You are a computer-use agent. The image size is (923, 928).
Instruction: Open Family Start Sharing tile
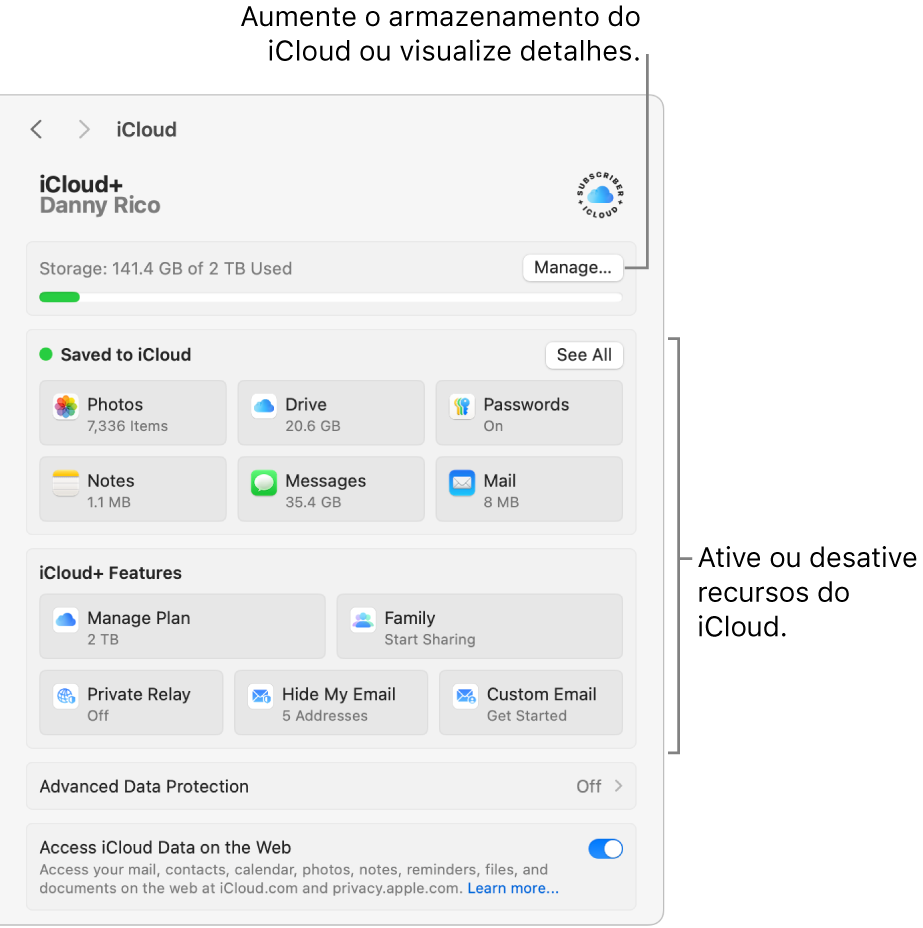pyautogui.click(x=480, y=626)
